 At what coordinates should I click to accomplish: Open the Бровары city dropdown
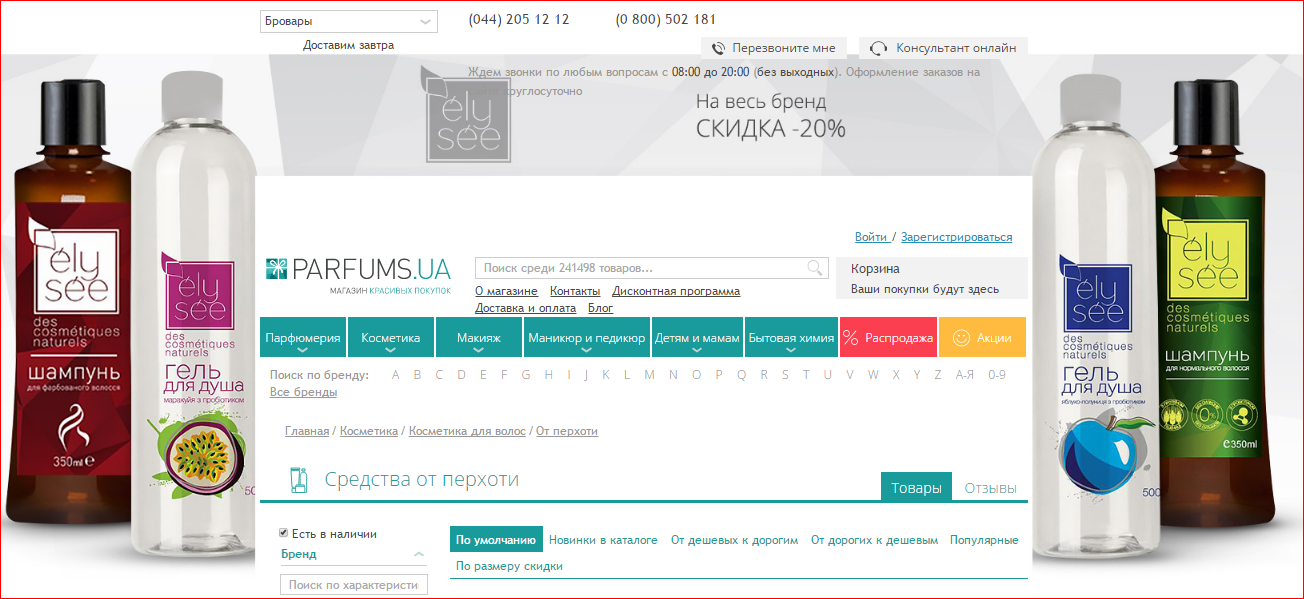point(348,21)
